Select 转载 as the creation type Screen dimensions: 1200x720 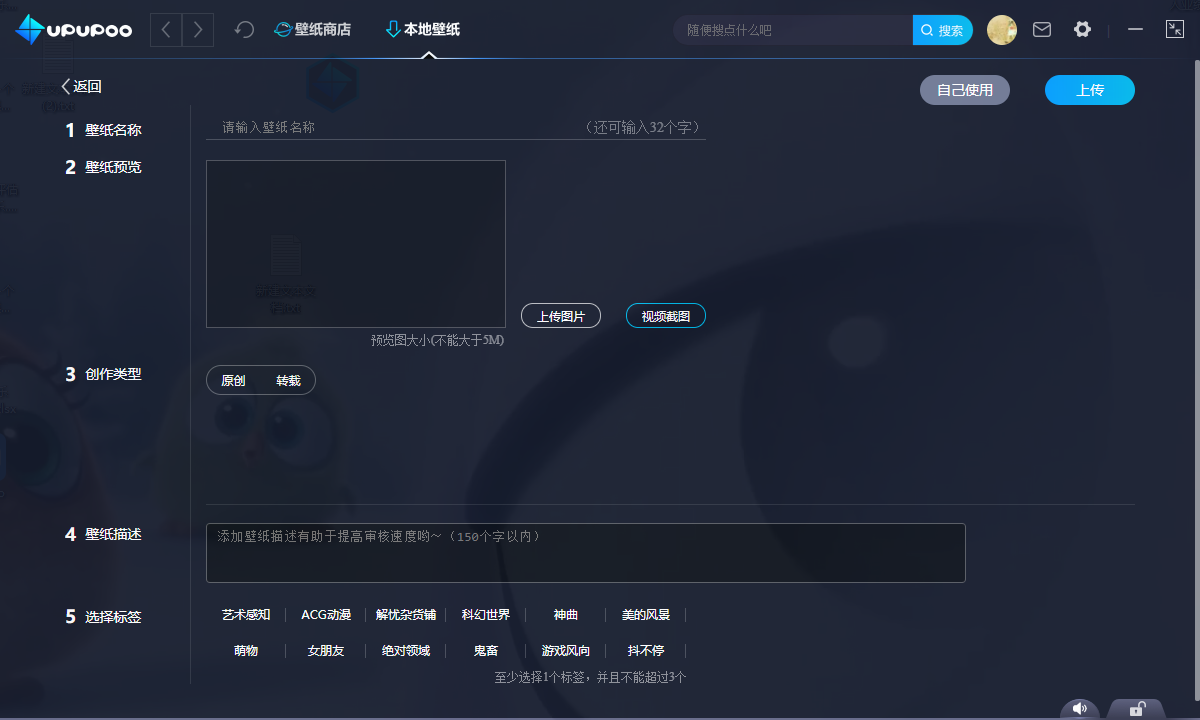click(x=288, y=381)
